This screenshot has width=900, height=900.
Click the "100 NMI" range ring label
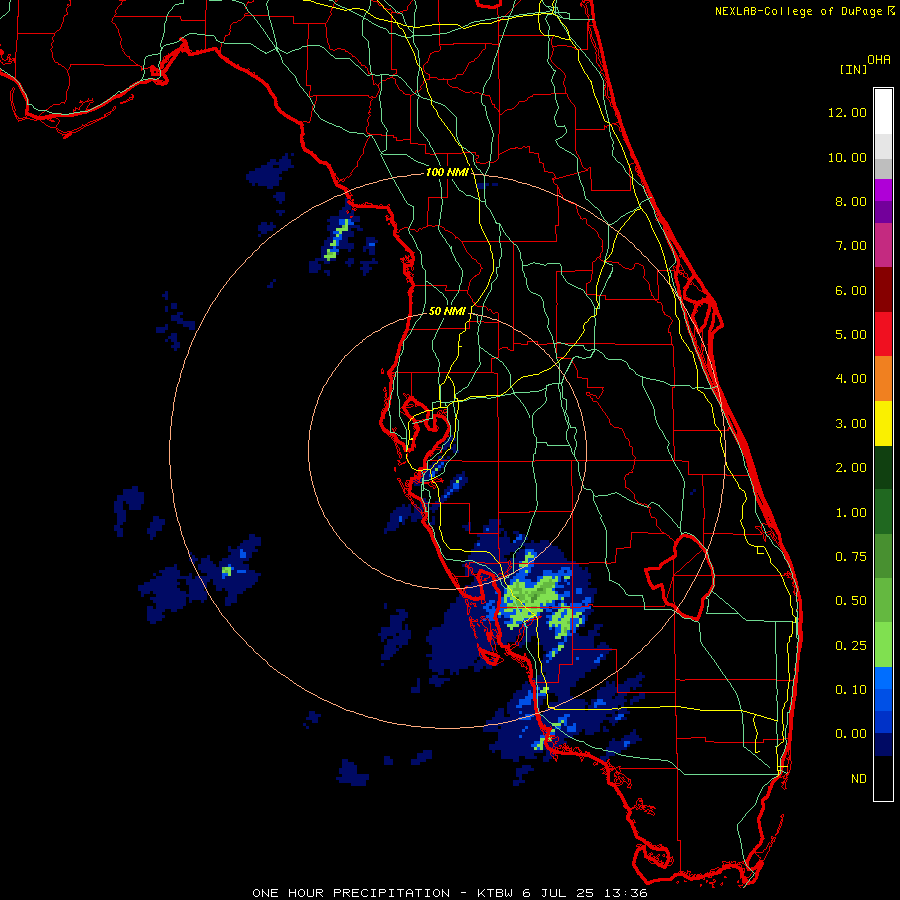[447, 172]
